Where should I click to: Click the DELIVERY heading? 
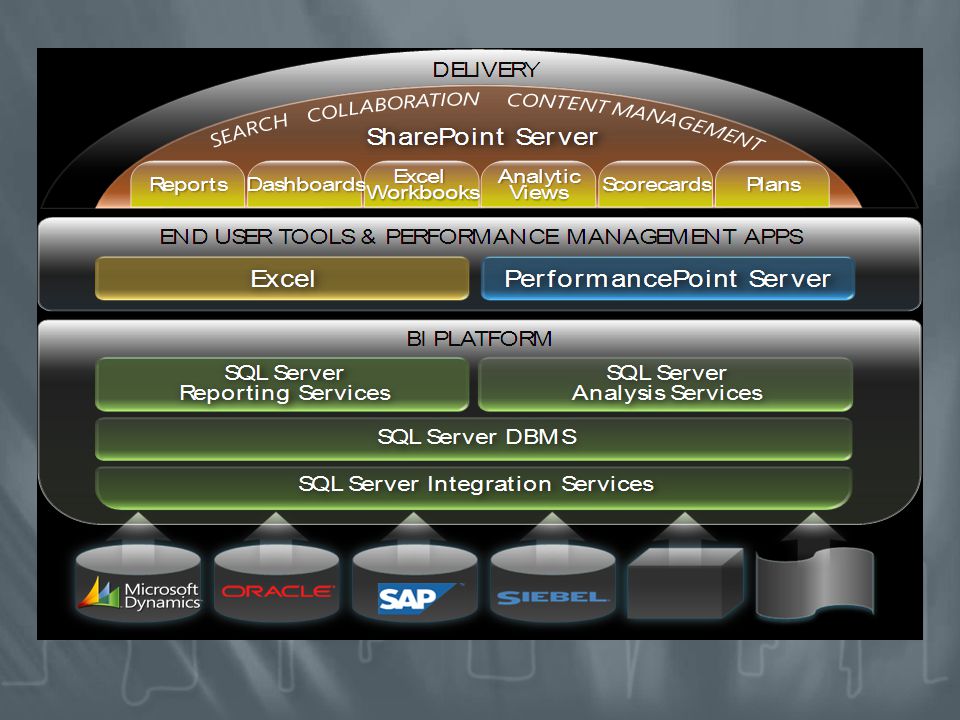(x=486, y=70)
